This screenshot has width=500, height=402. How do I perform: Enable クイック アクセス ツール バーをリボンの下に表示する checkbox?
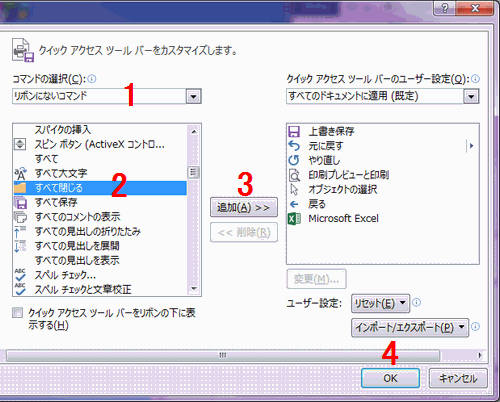(17, 313)
